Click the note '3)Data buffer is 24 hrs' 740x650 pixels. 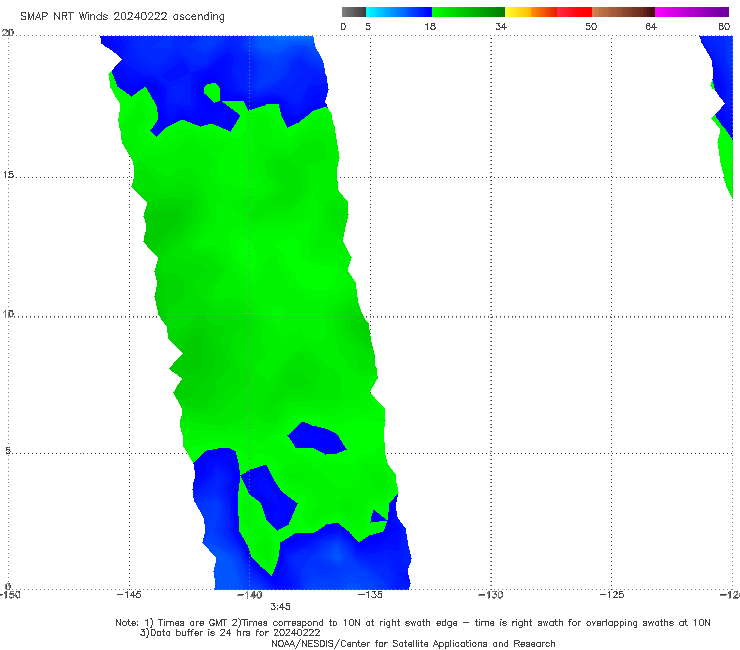230,633
